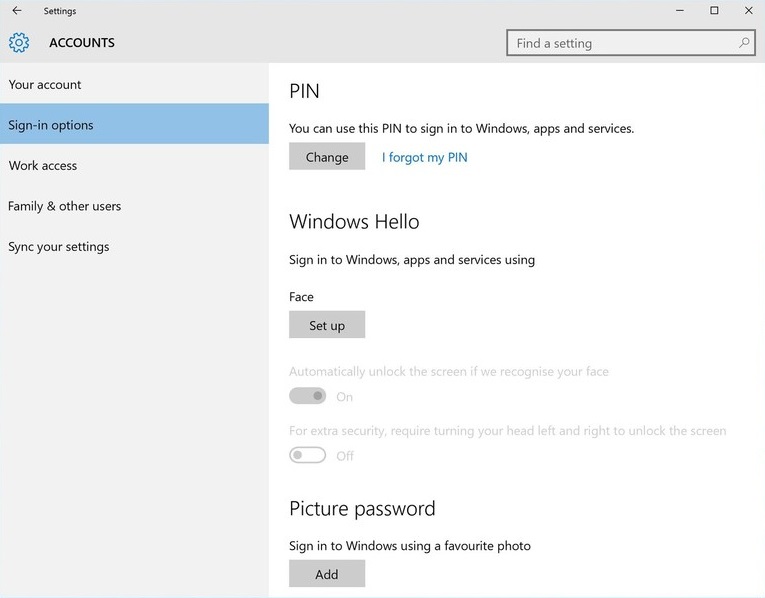Screen dimensions: 765x598
Task: Click the search magnifier icon
Action: 744,43
